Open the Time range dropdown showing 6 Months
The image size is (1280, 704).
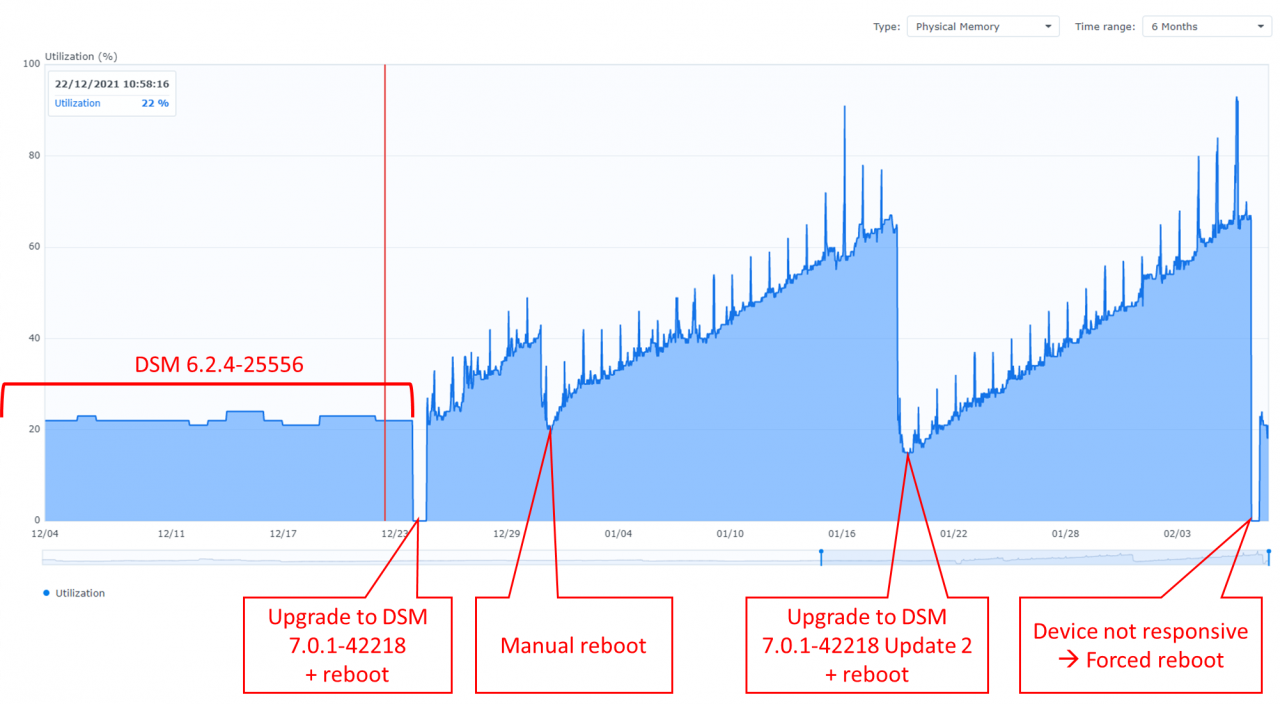click(1206, 27)
